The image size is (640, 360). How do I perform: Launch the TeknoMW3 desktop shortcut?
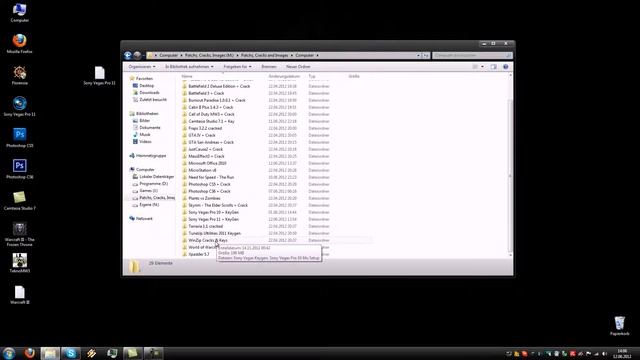19,263
